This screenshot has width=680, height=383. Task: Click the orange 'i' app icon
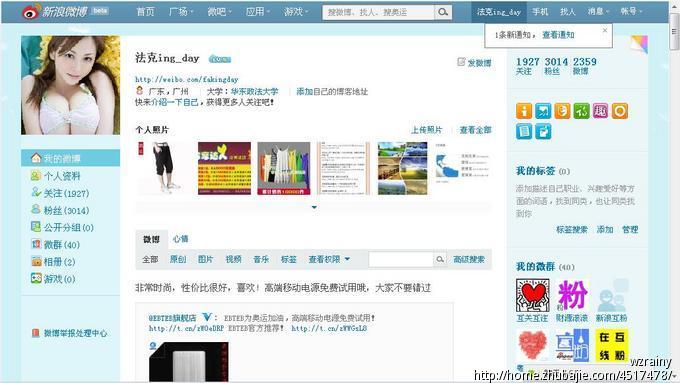click(524, 111)
